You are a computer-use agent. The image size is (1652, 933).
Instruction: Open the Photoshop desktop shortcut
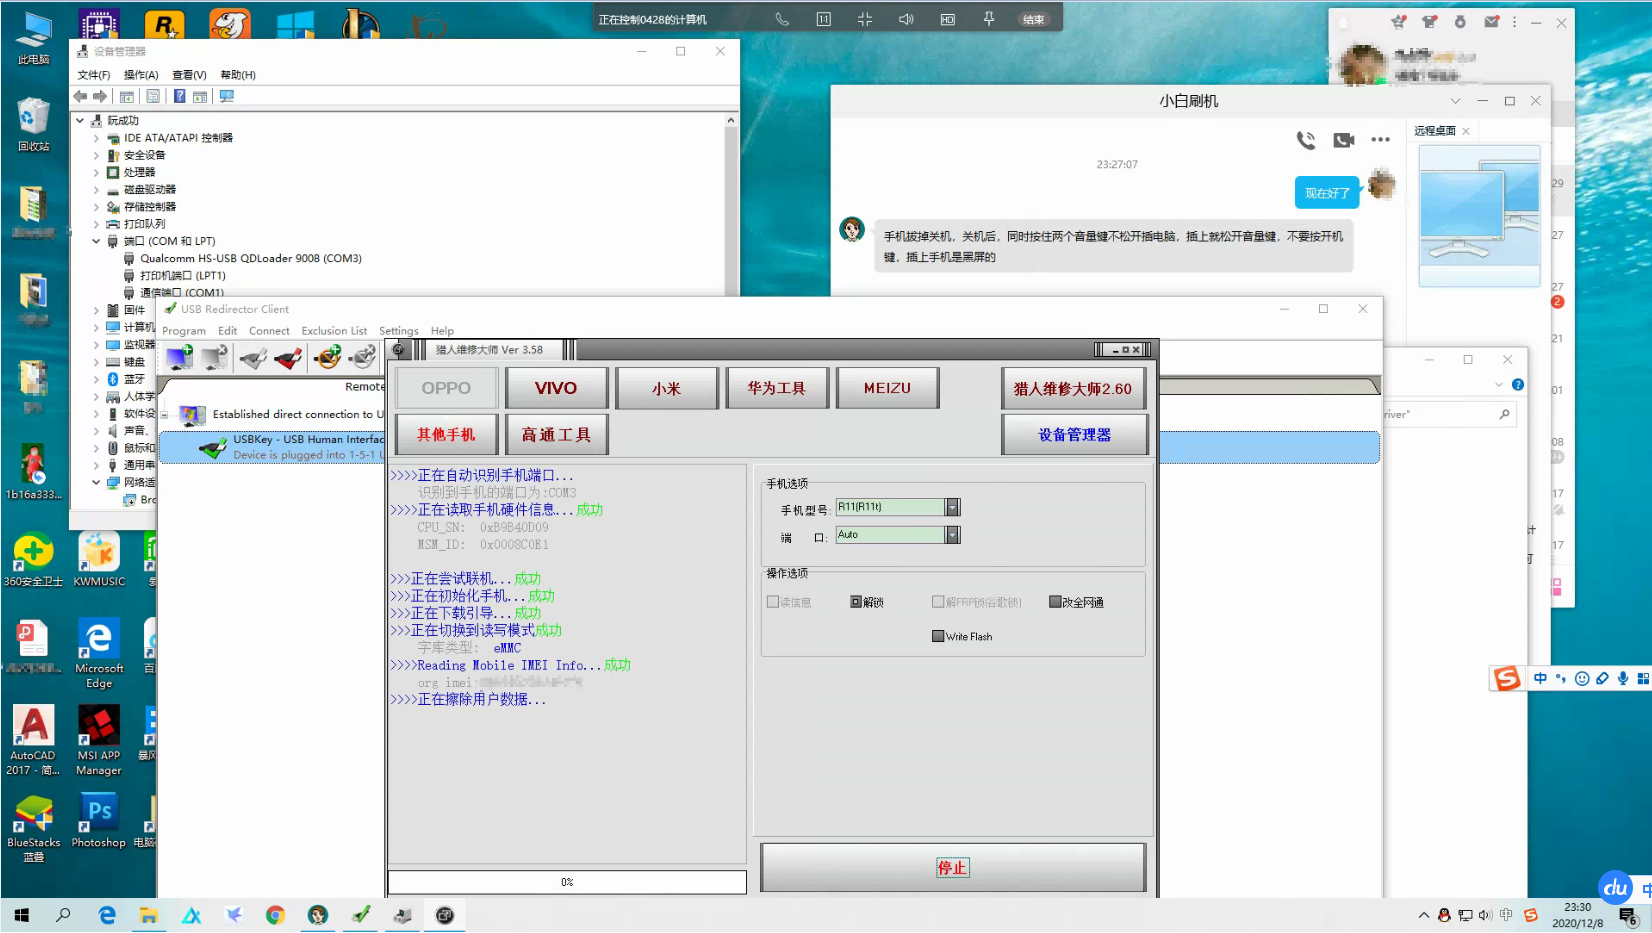(x=99, y=821)
